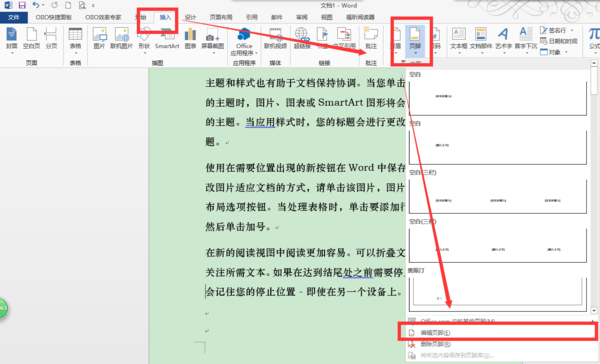Insert a text box (文本框)
600x364 pixels.
pyautogui.click(x=459, y=40)
